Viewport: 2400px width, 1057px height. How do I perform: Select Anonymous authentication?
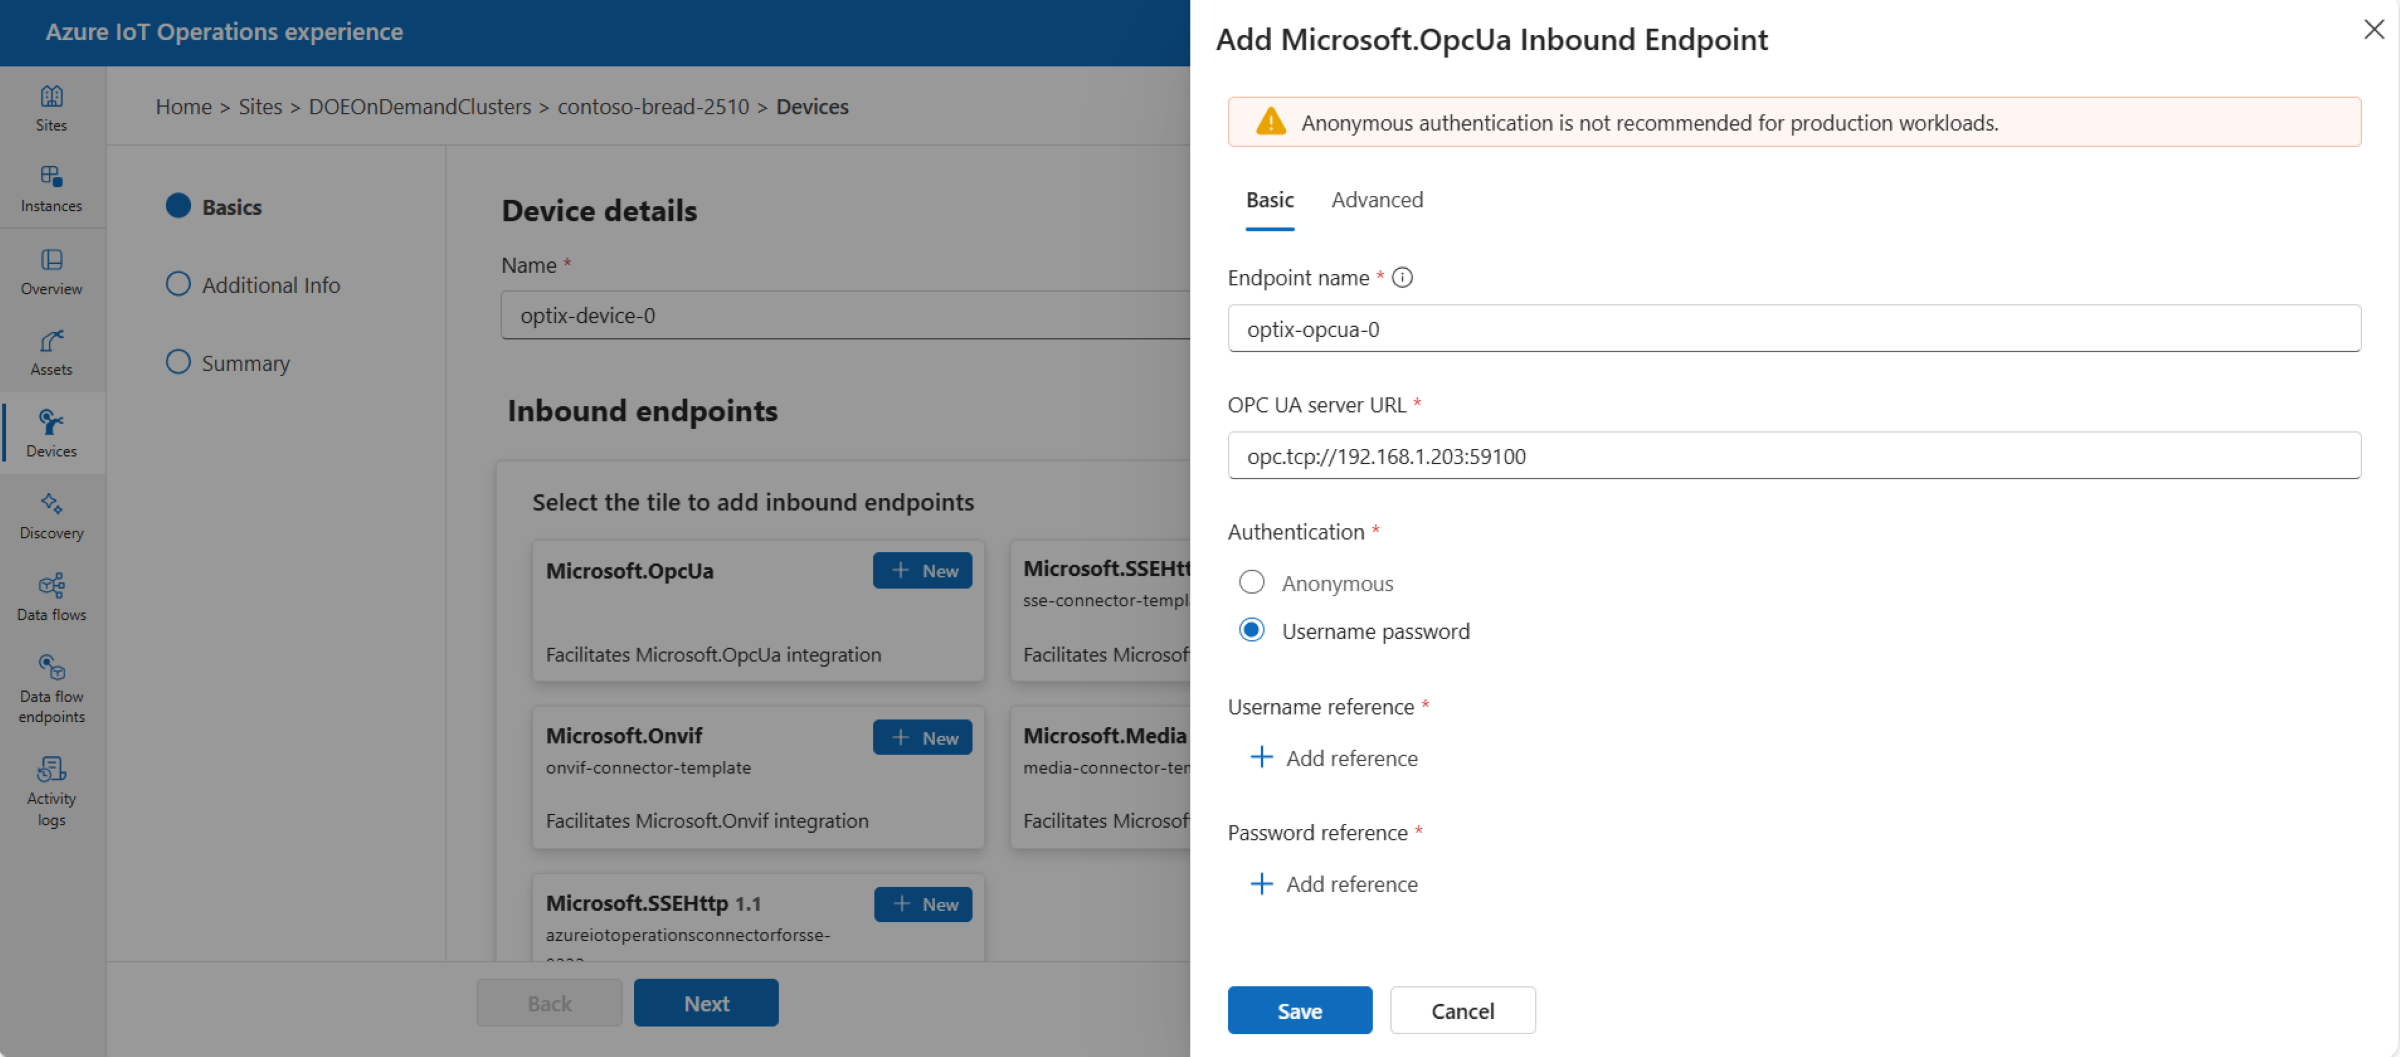click(x=1251, y=582)
